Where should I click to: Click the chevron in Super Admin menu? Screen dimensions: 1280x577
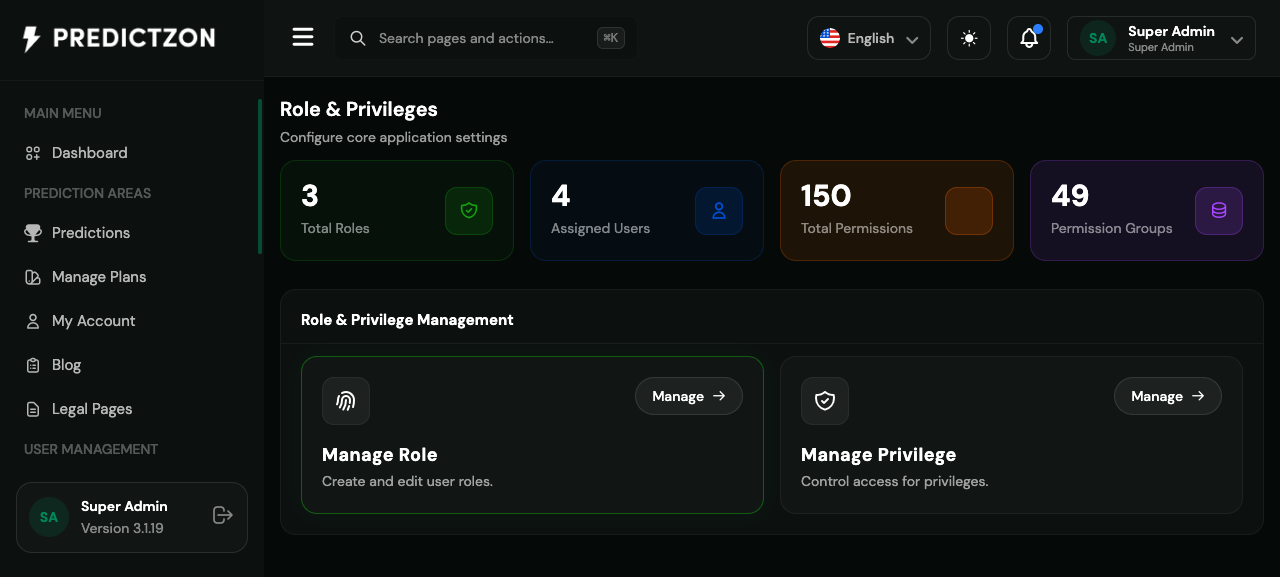pos(1237,39)
